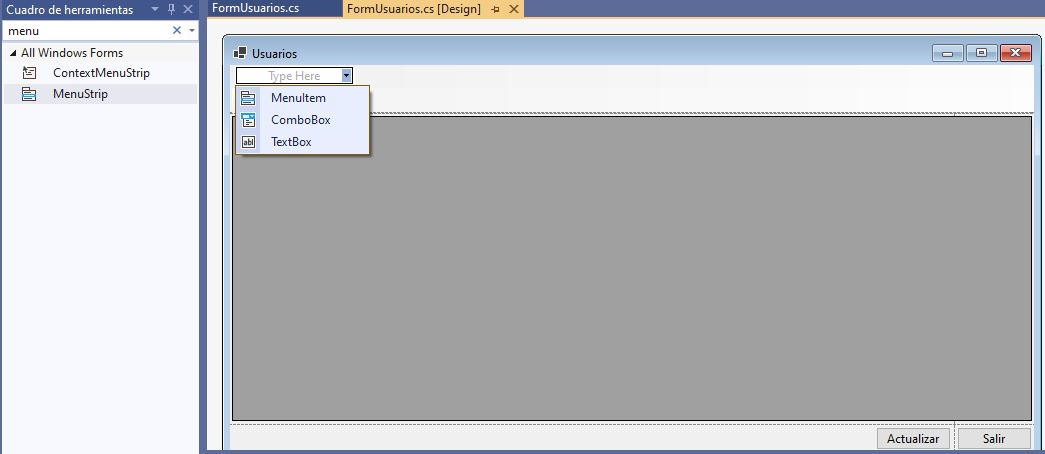
Task: Toggle auto-hide pin on Cuadro de herramientas
Action: (171, 9)
